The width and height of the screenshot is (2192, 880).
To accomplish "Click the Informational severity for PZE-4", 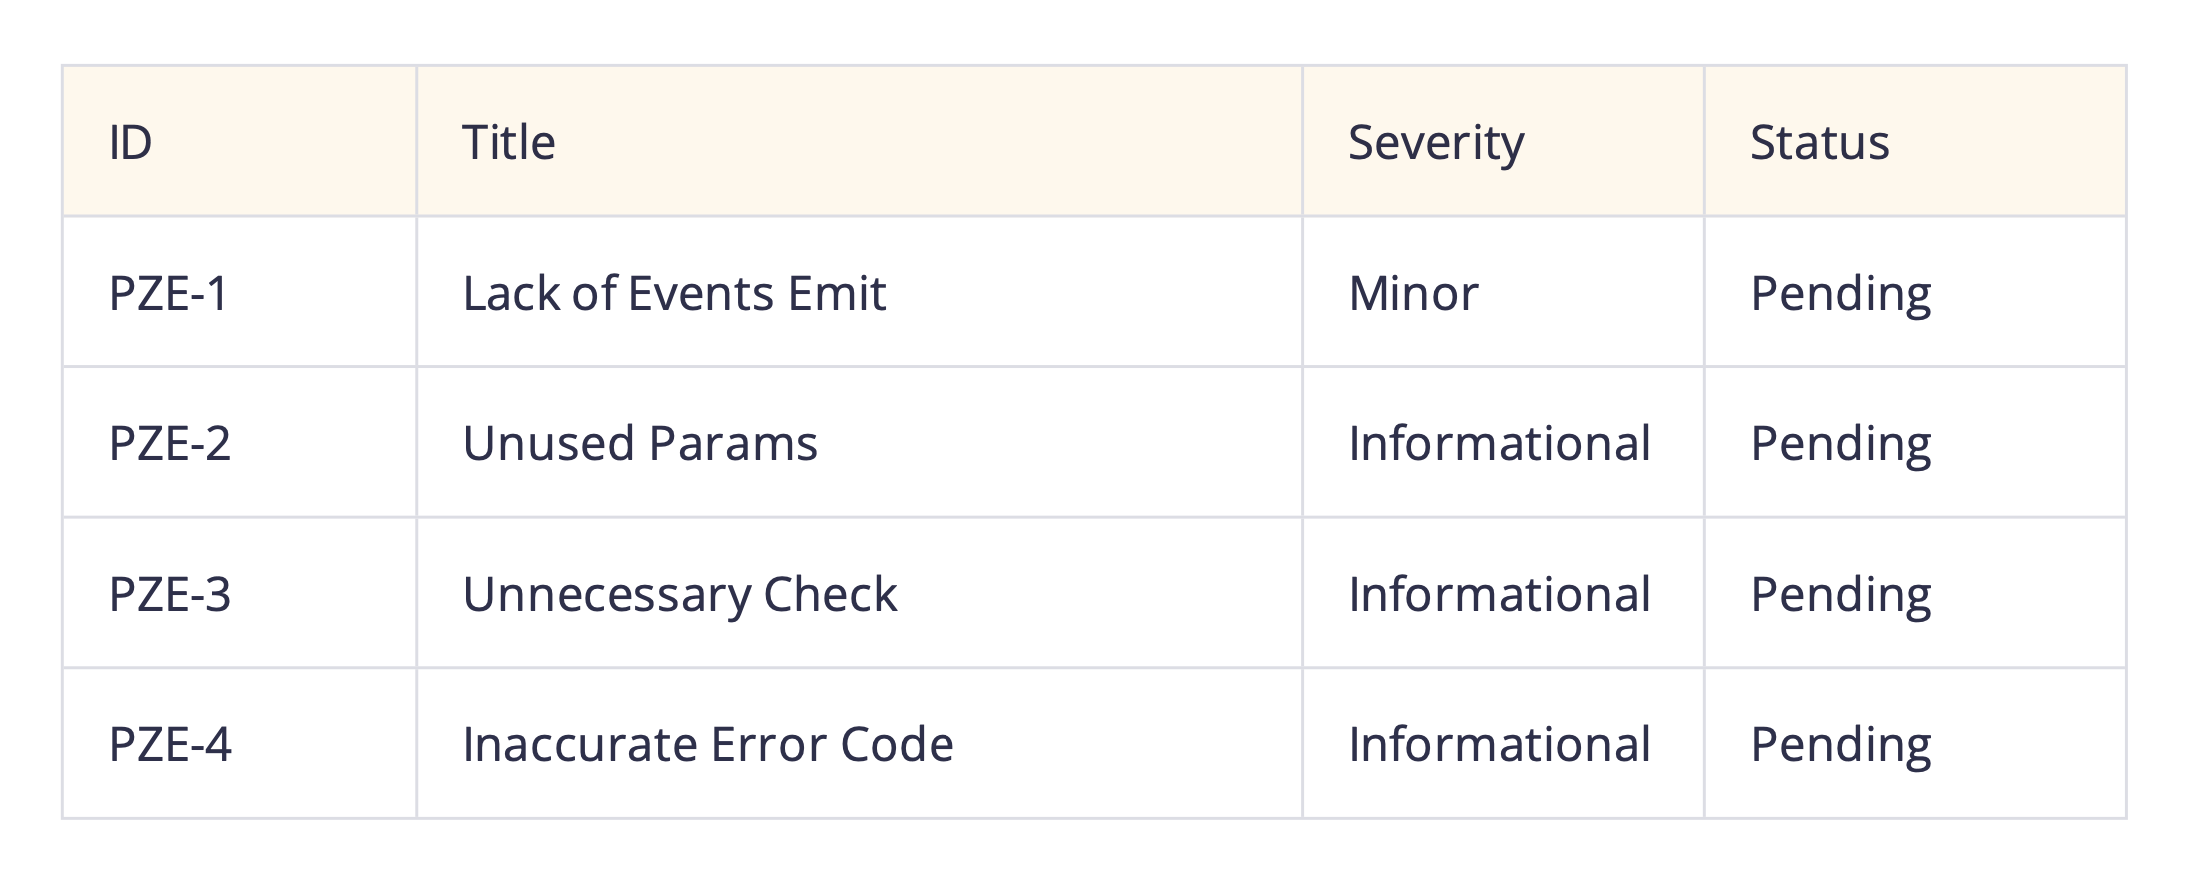I will click(x=1499, y=744).
